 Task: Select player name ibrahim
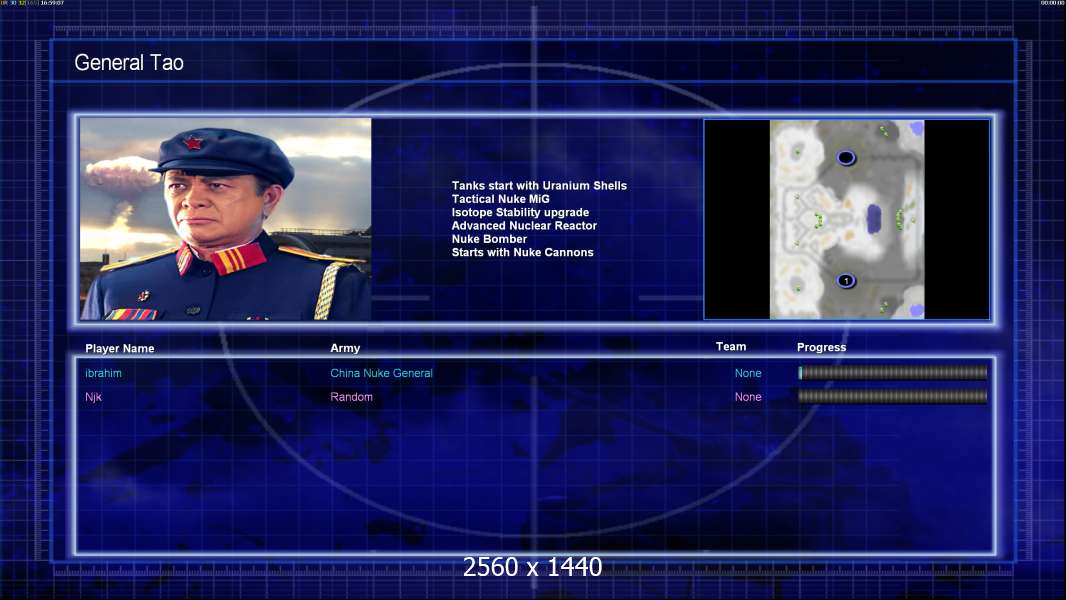[103, 373]
